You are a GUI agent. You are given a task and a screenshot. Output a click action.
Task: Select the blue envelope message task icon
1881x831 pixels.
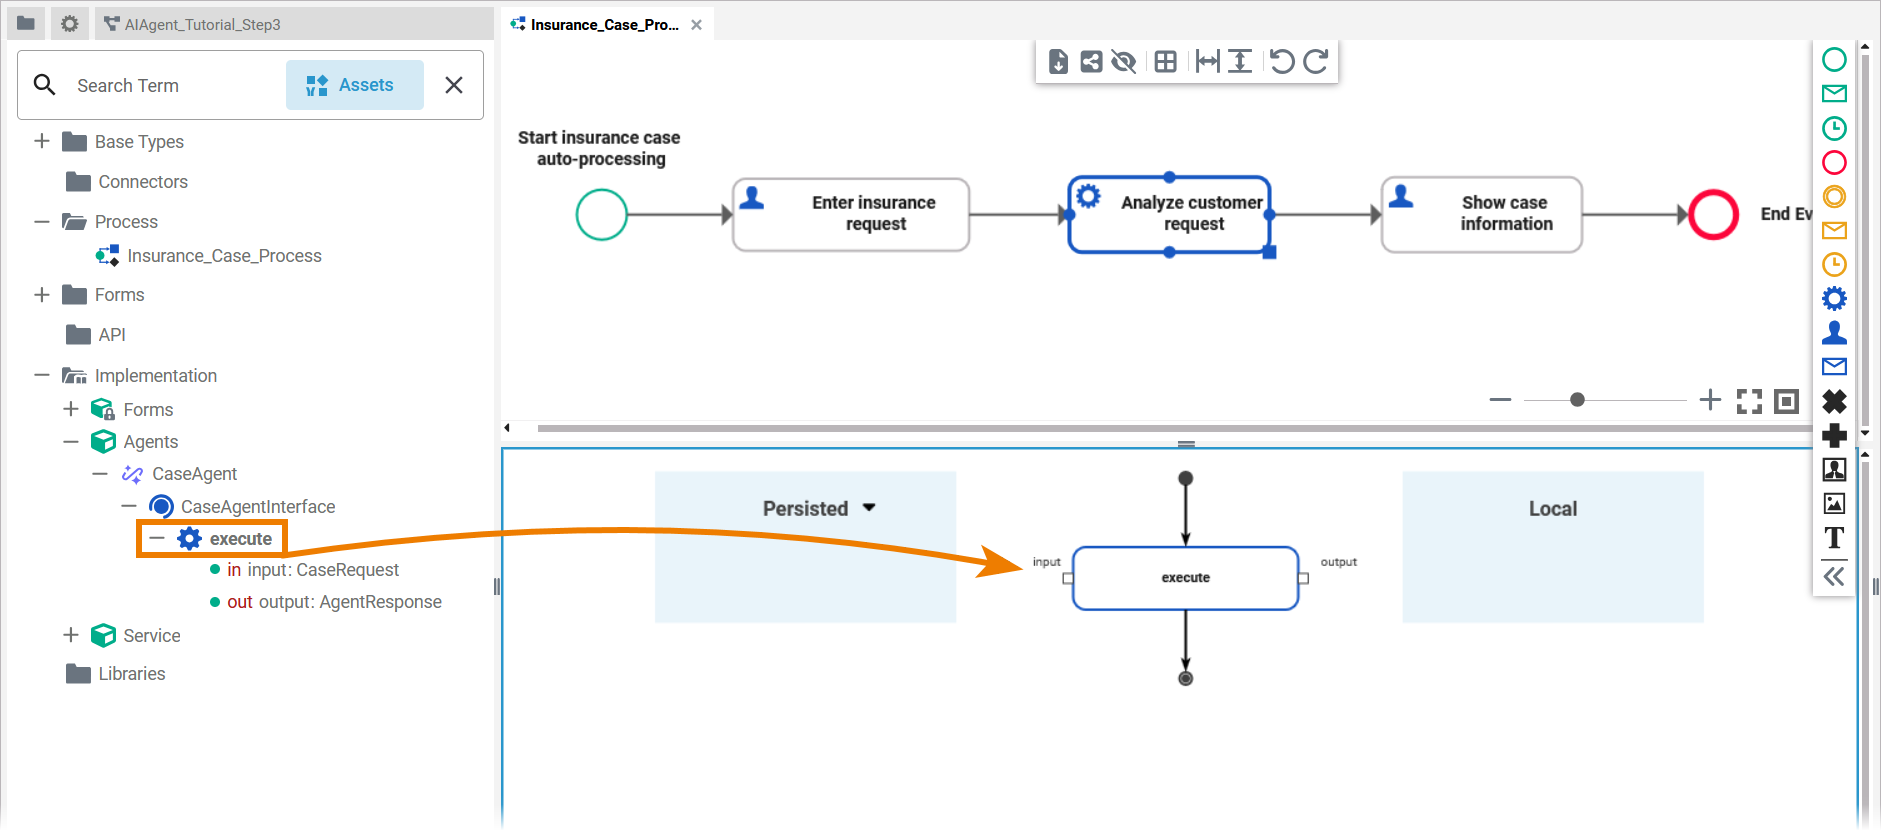(1834, 366)
